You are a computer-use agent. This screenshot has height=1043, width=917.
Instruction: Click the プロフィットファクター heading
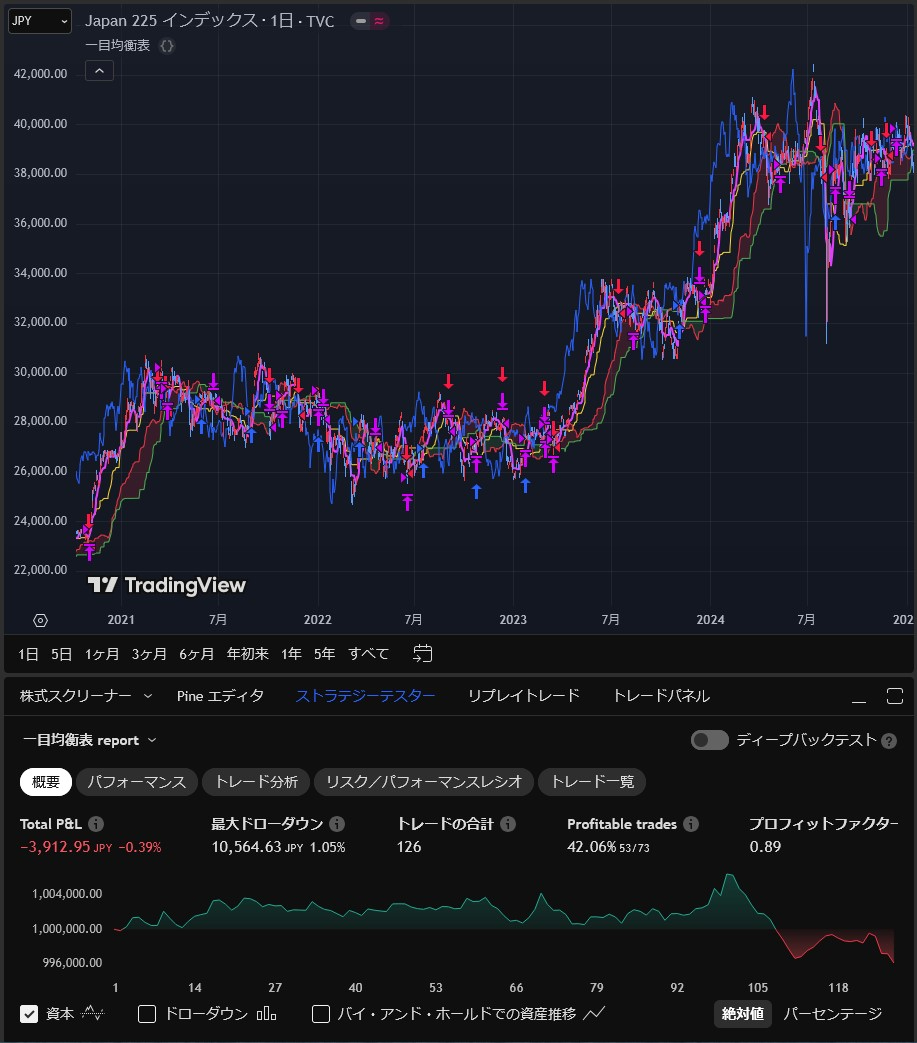coord(823,824)
